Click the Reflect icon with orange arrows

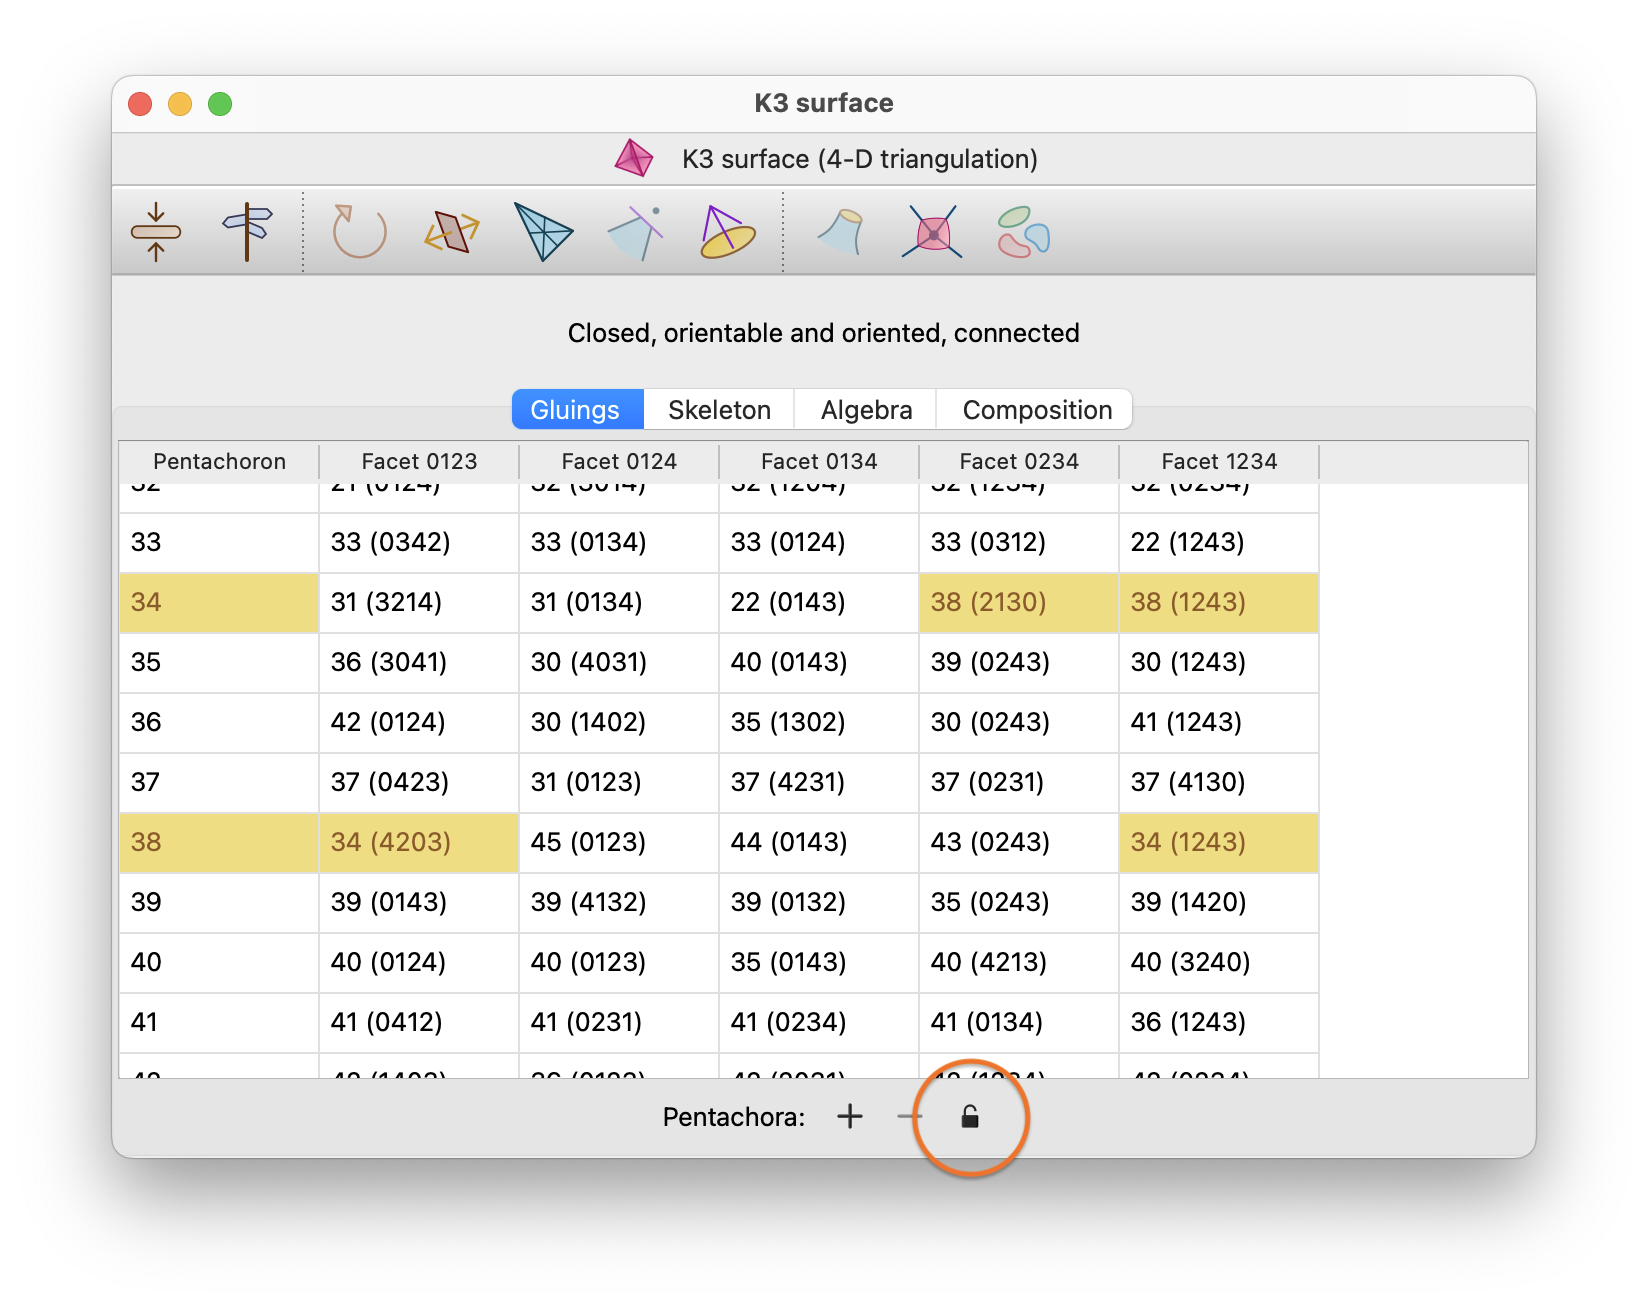(452, 232)
